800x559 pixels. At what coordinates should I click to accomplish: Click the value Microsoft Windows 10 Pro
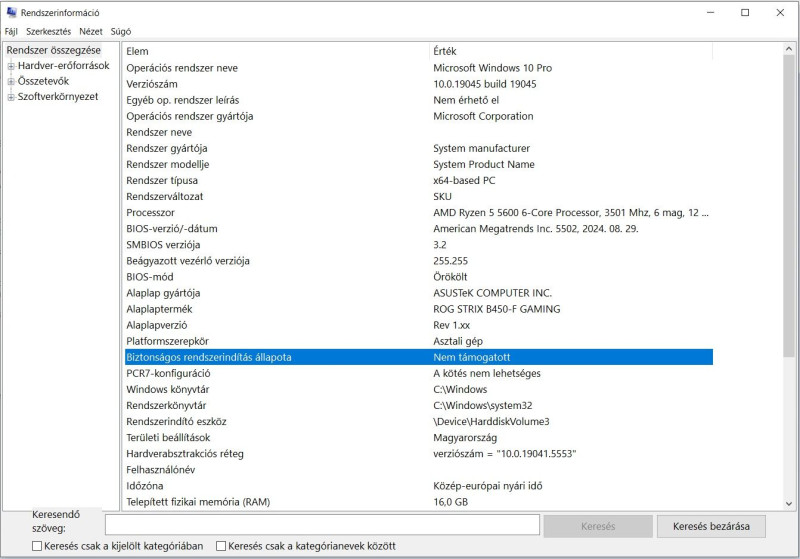coord(492,68)
